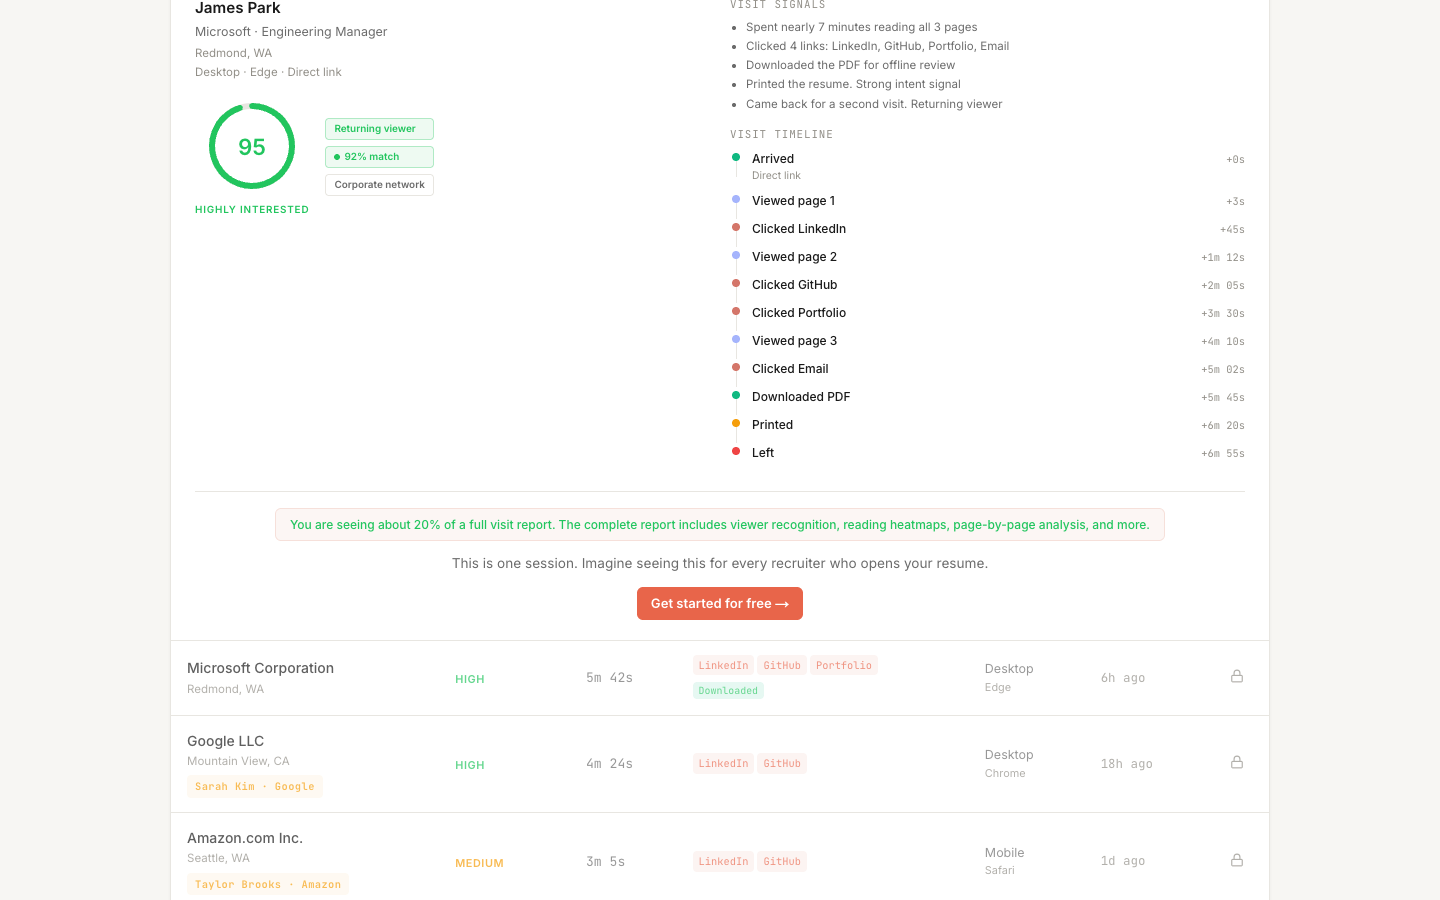Click the 95 engagement score ring
The image size is (1440, 900).
251,145
